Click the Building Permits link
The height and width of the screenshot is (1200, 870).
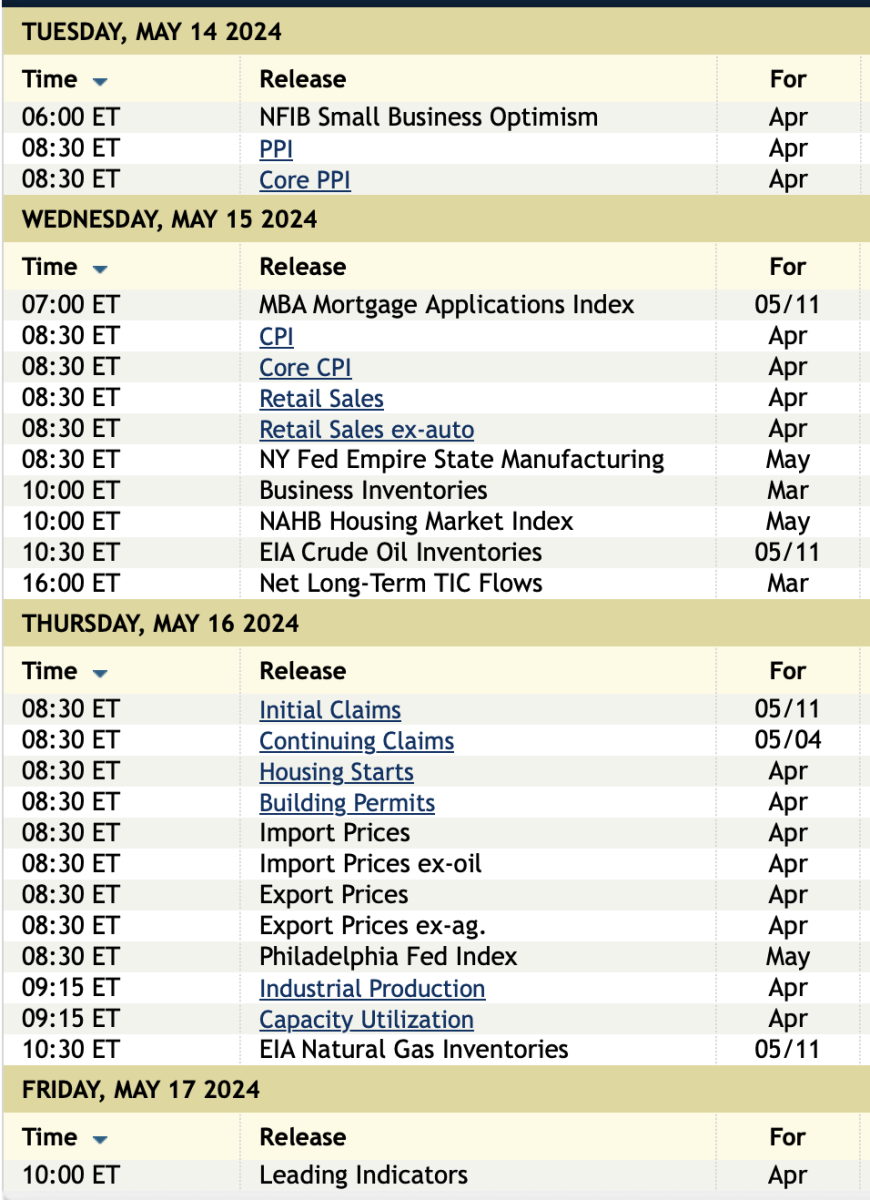(347, 803)
